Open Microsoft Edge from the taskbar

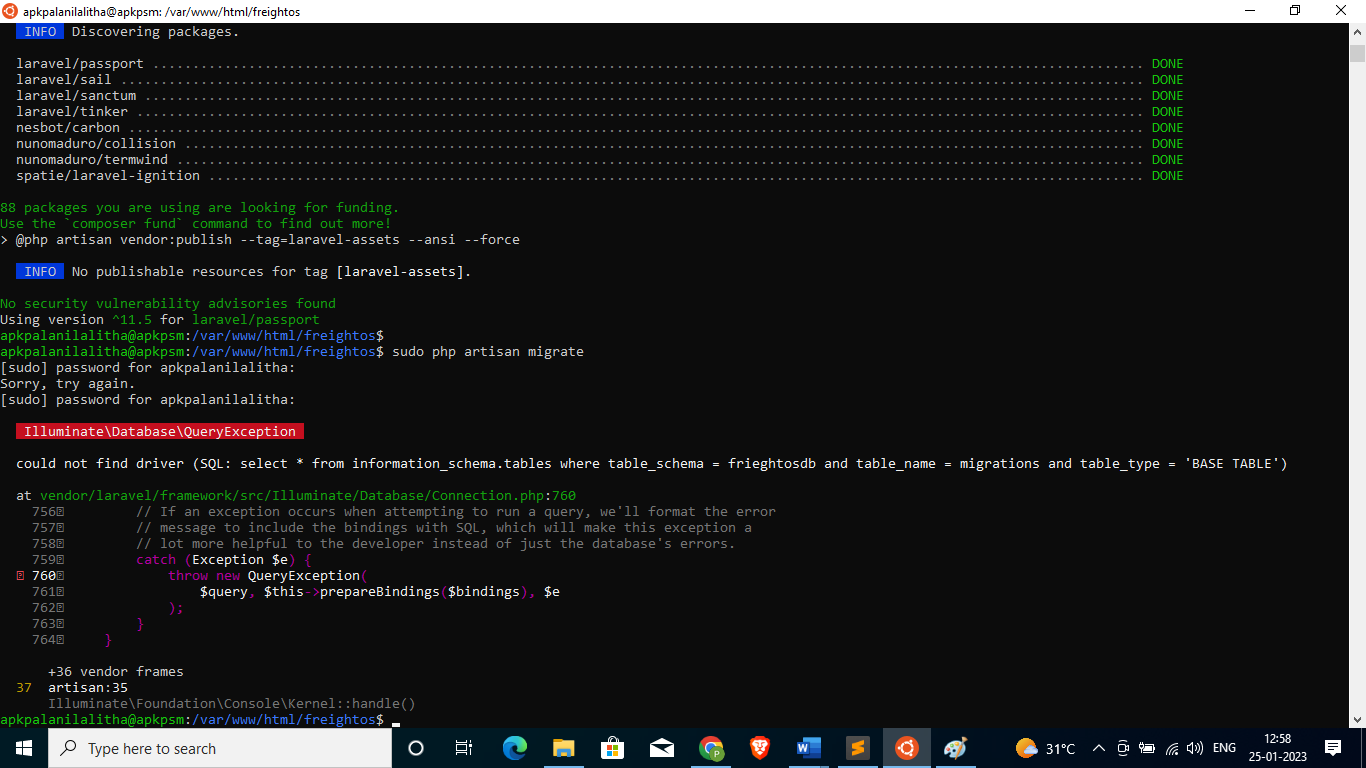[514, 748]
